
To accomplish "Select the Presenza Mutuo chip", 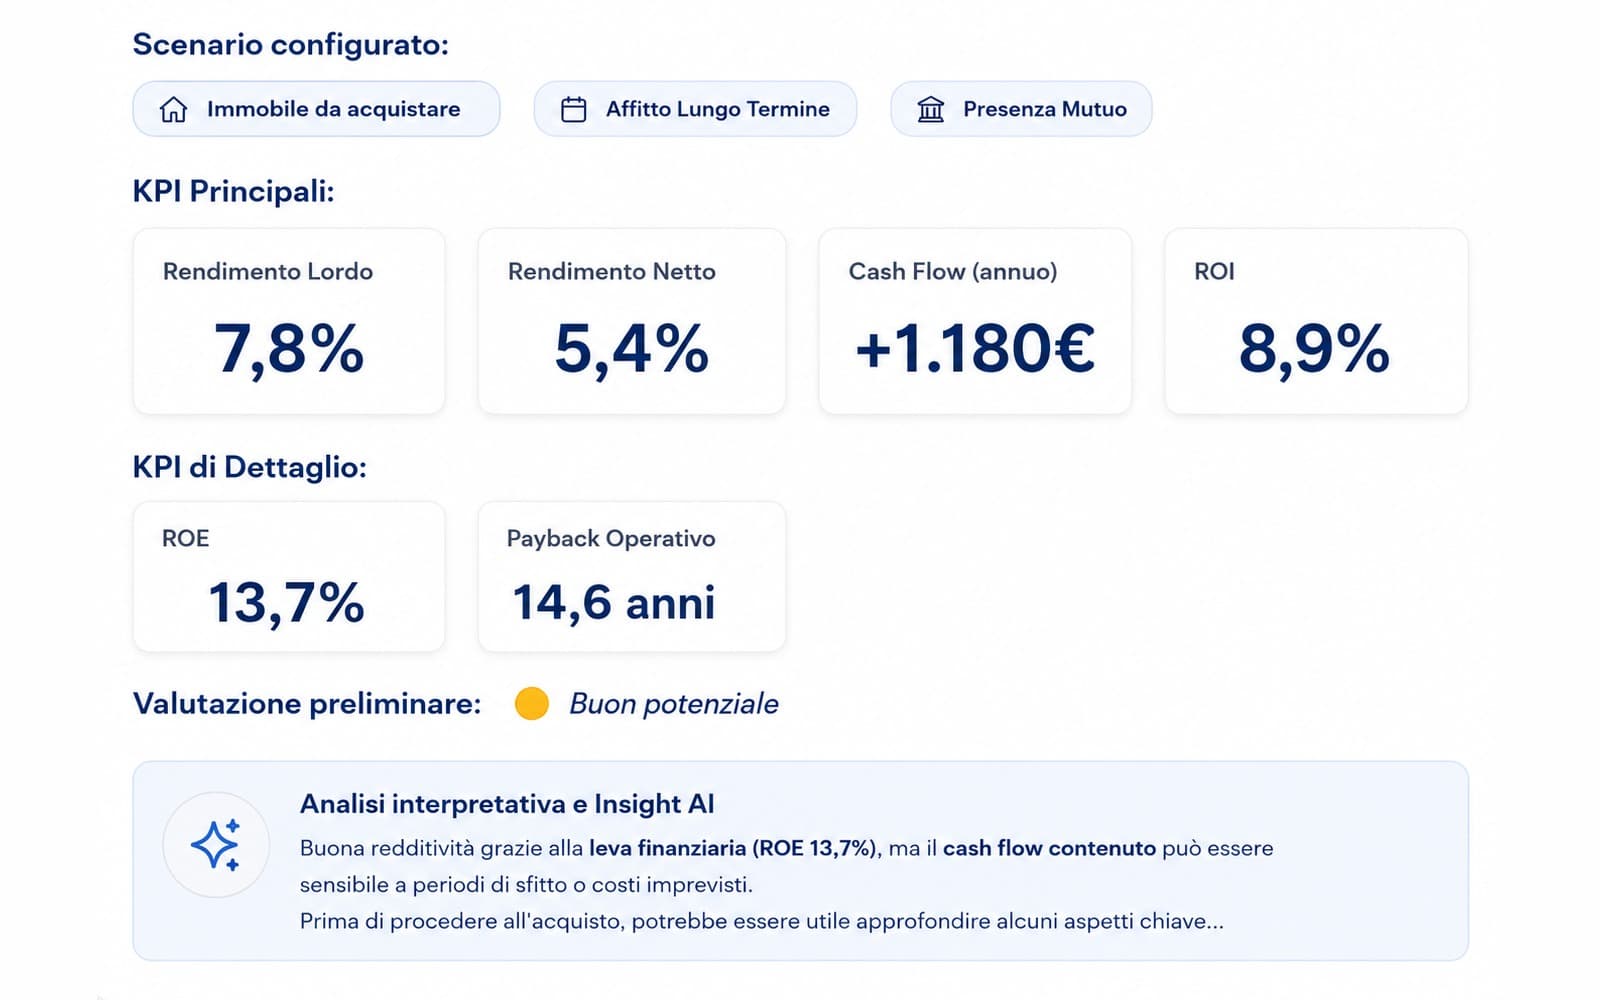I will 1021,109.
